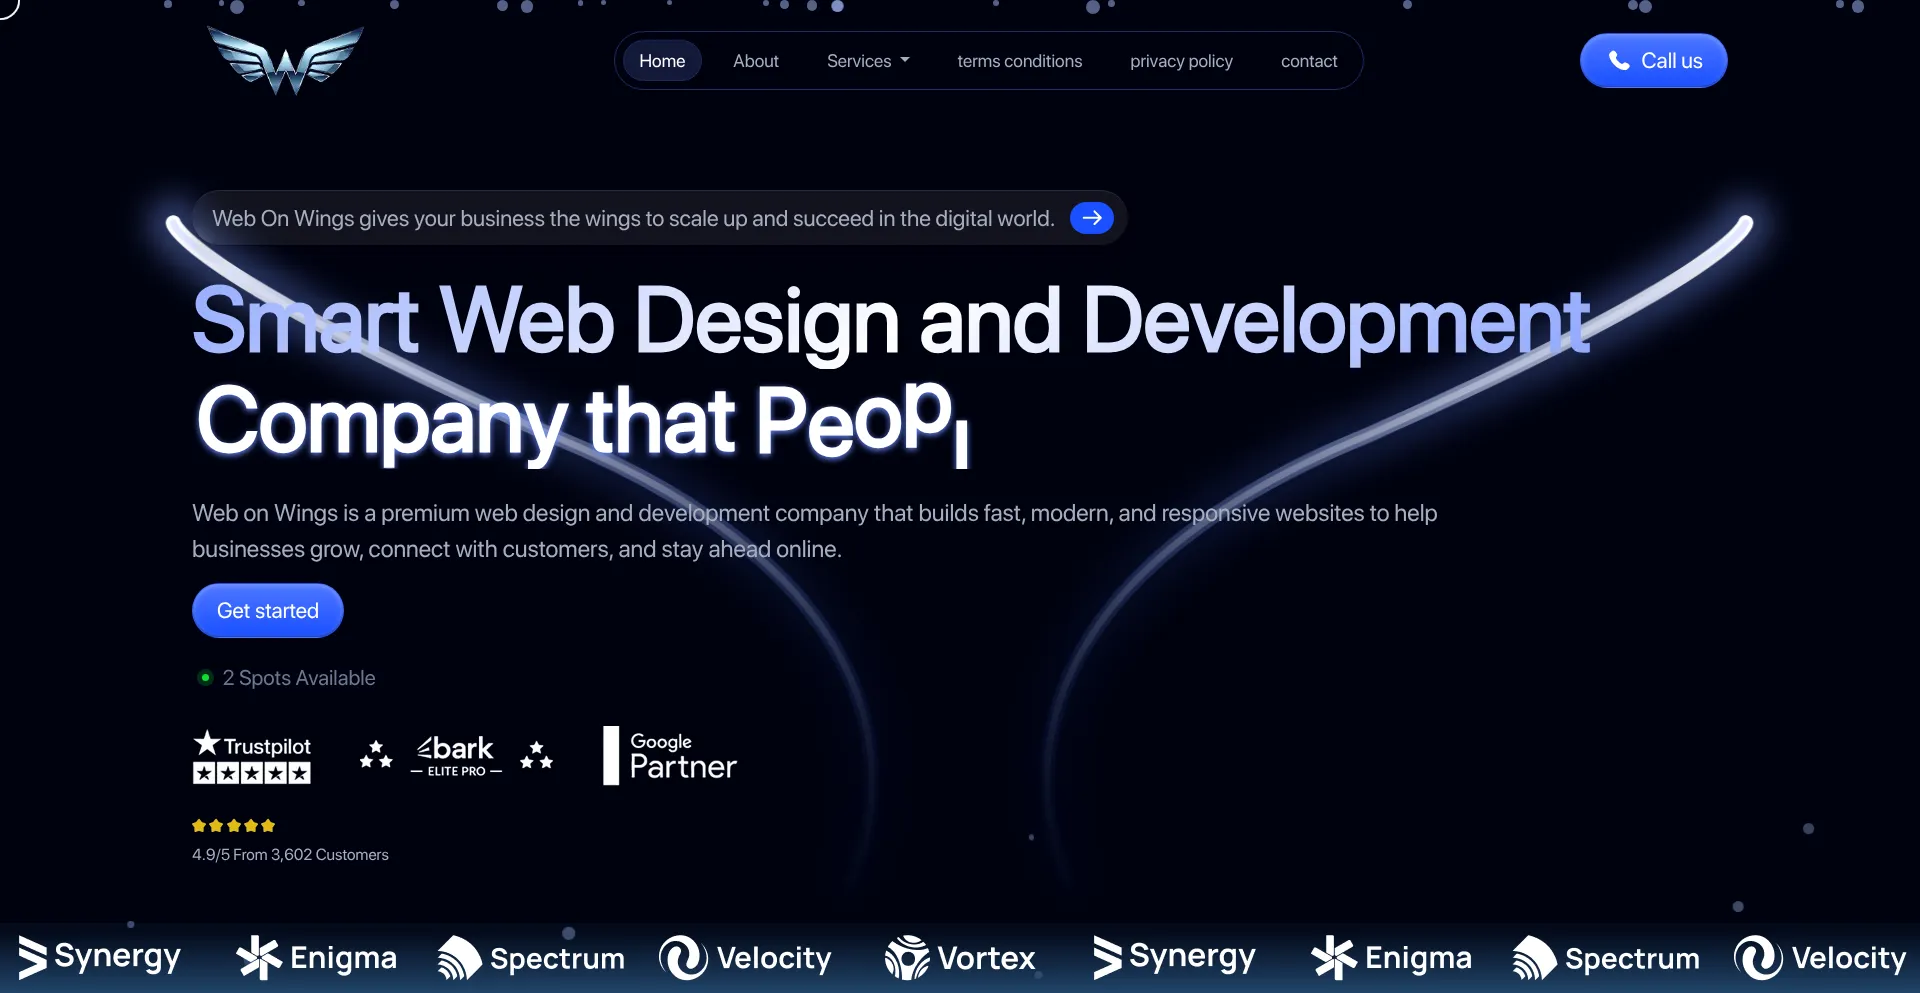
Task: Click the Synergy logo right of Vortex
Action: 1174,957
